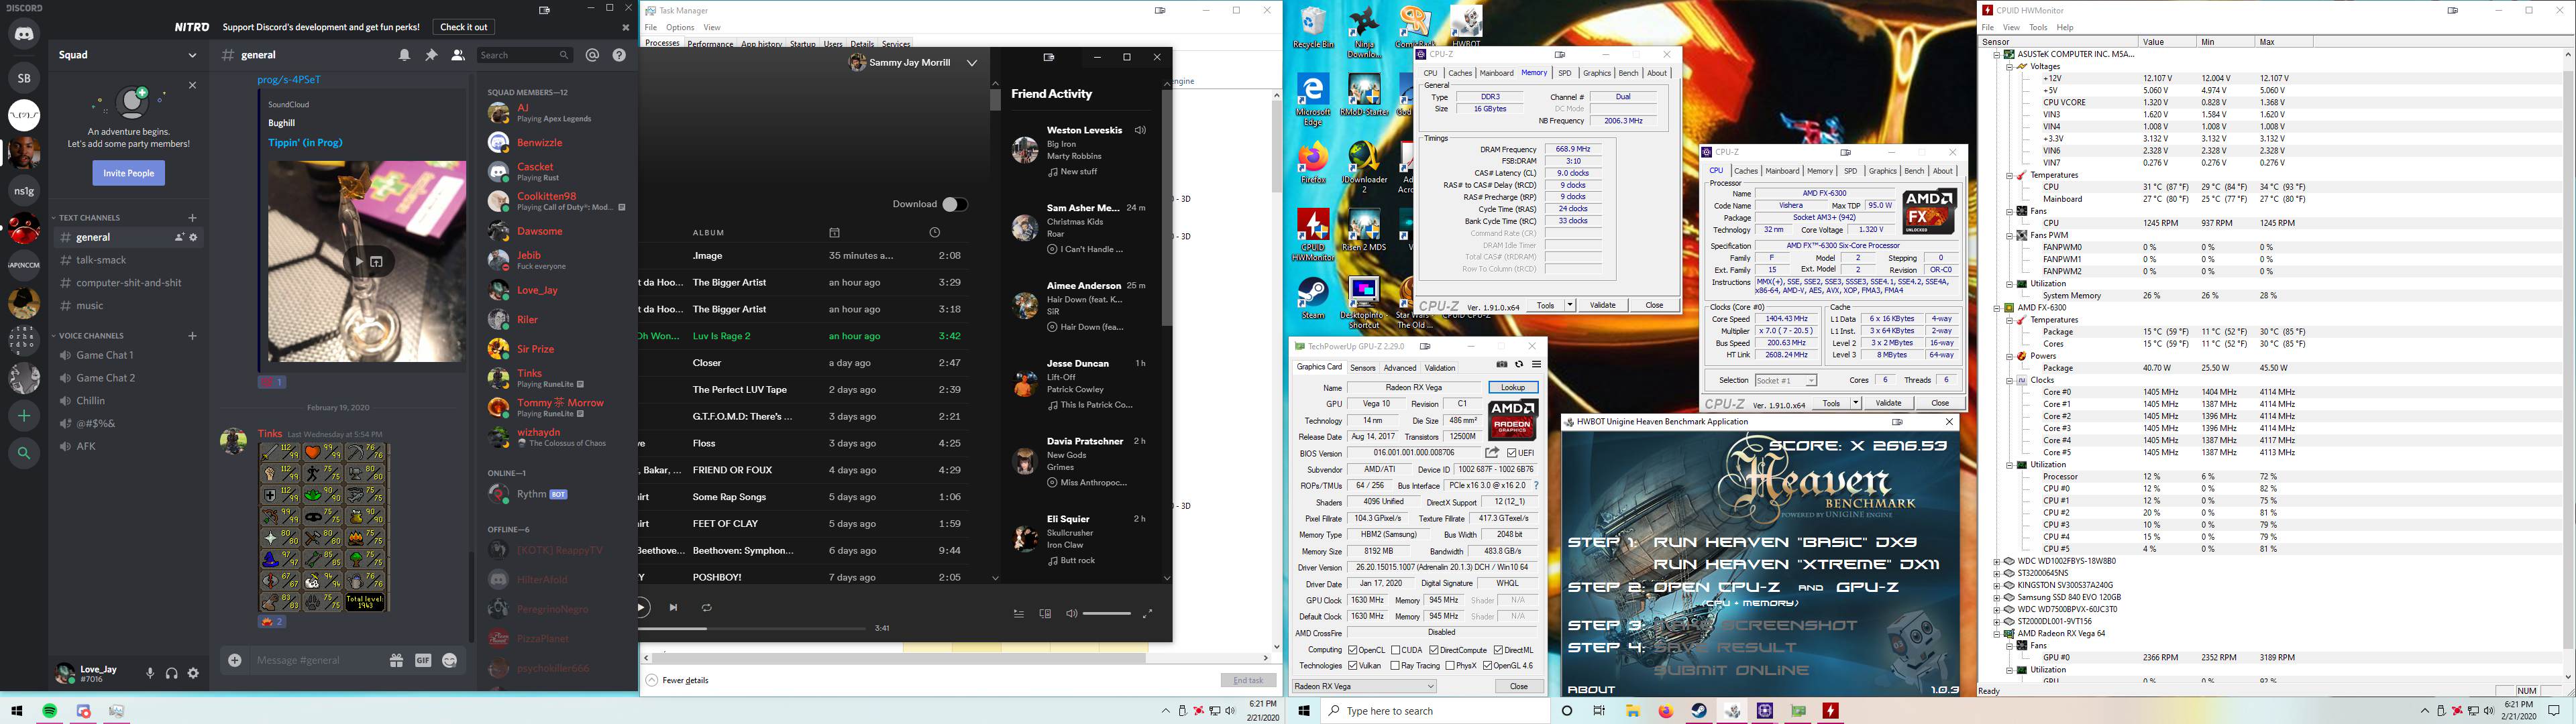Toggle DirectCompute checkbox in GPU-Z
The height and width of the screenshot is (724, 2576).
(1434, 650)
